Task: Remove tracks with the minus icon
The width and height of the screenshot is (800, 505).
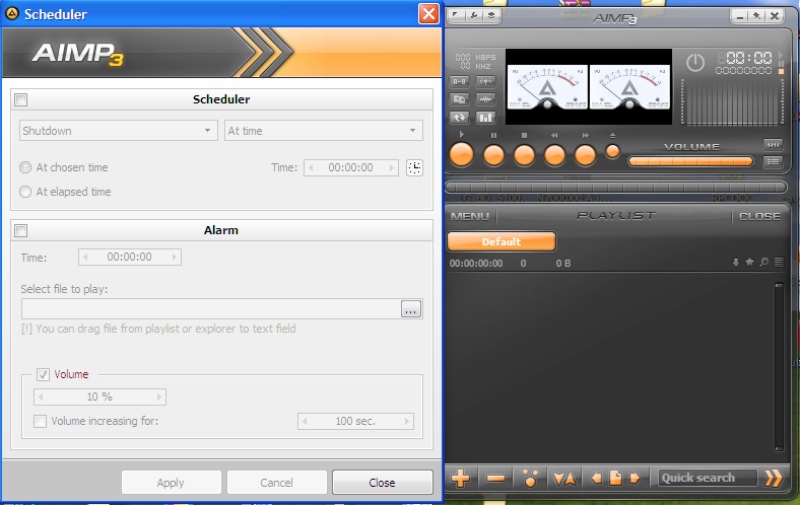Action: click(495, 478)
